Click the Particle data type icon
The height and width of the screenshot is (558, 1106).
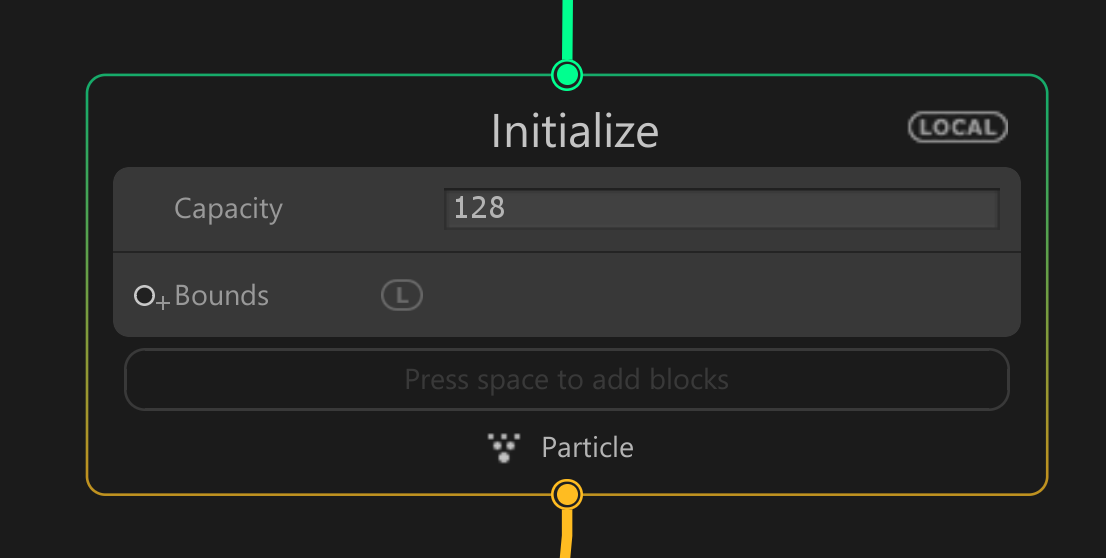click(504, 448)
